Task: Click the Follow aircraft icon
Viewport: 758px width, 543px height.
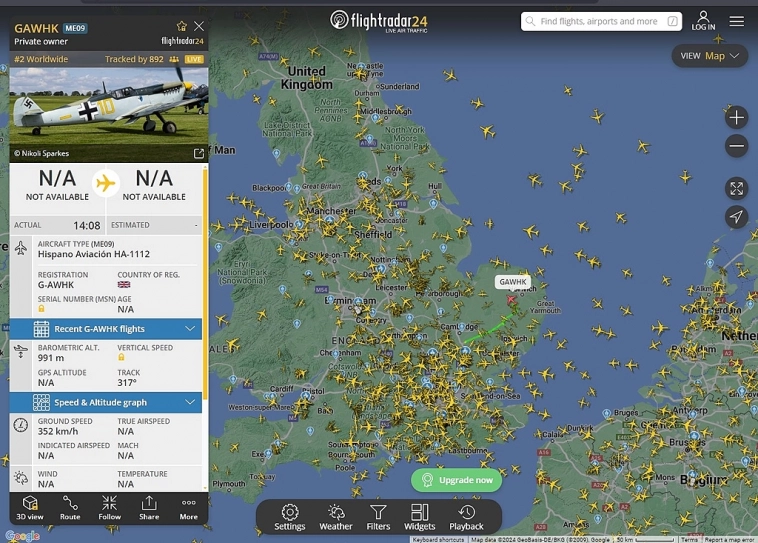Action: tap(110, 508)
